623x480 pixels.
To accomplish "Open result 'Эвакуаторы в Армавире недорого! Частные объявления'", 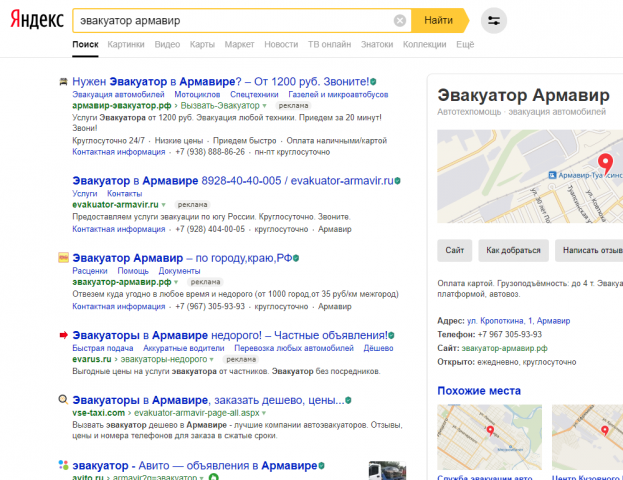I will click(x=230, y=335).
